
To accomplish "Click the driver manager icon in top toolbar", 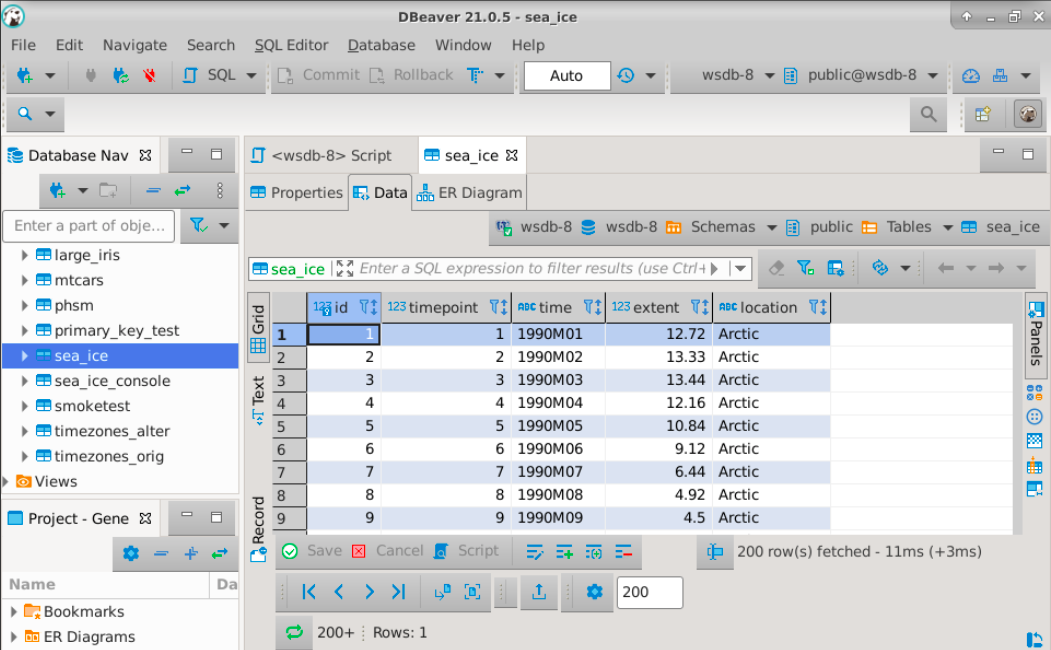I will pyautogui.click(x=1000, y=76).
